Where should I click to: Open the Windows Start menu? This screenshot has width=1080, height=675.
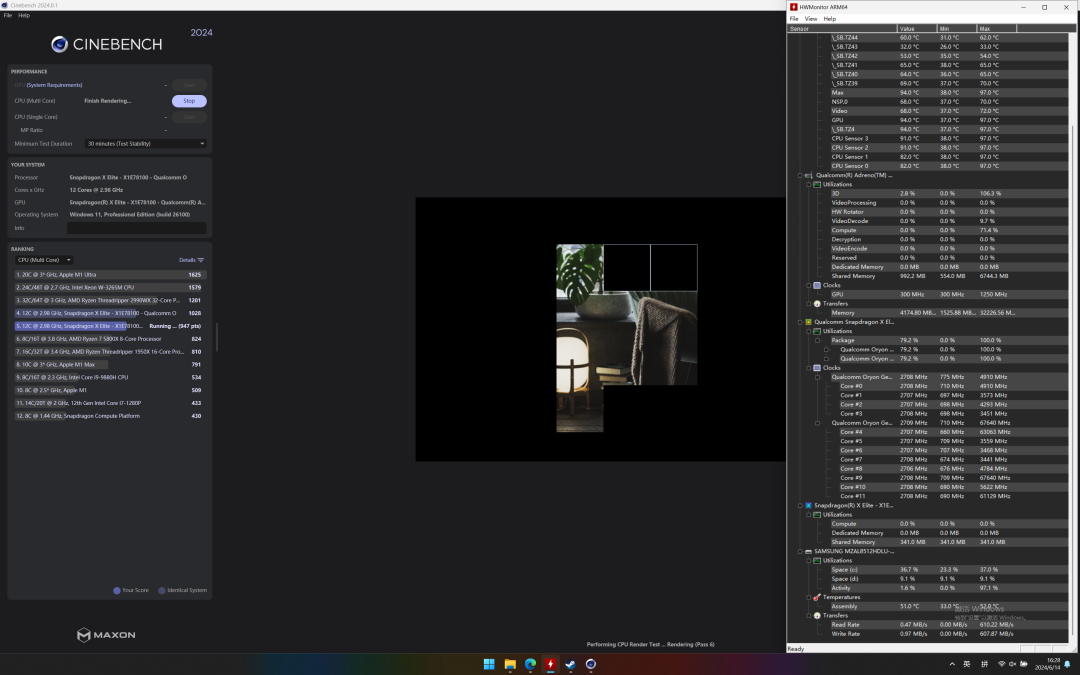tap(489, 664)
